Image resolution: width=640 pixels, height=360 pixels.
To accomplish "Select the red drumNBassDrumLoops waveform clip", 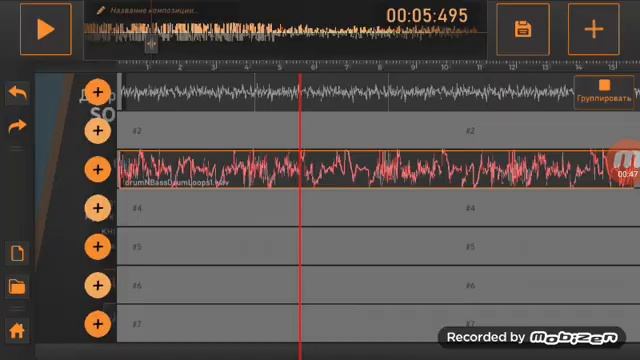I will (376, 169).
